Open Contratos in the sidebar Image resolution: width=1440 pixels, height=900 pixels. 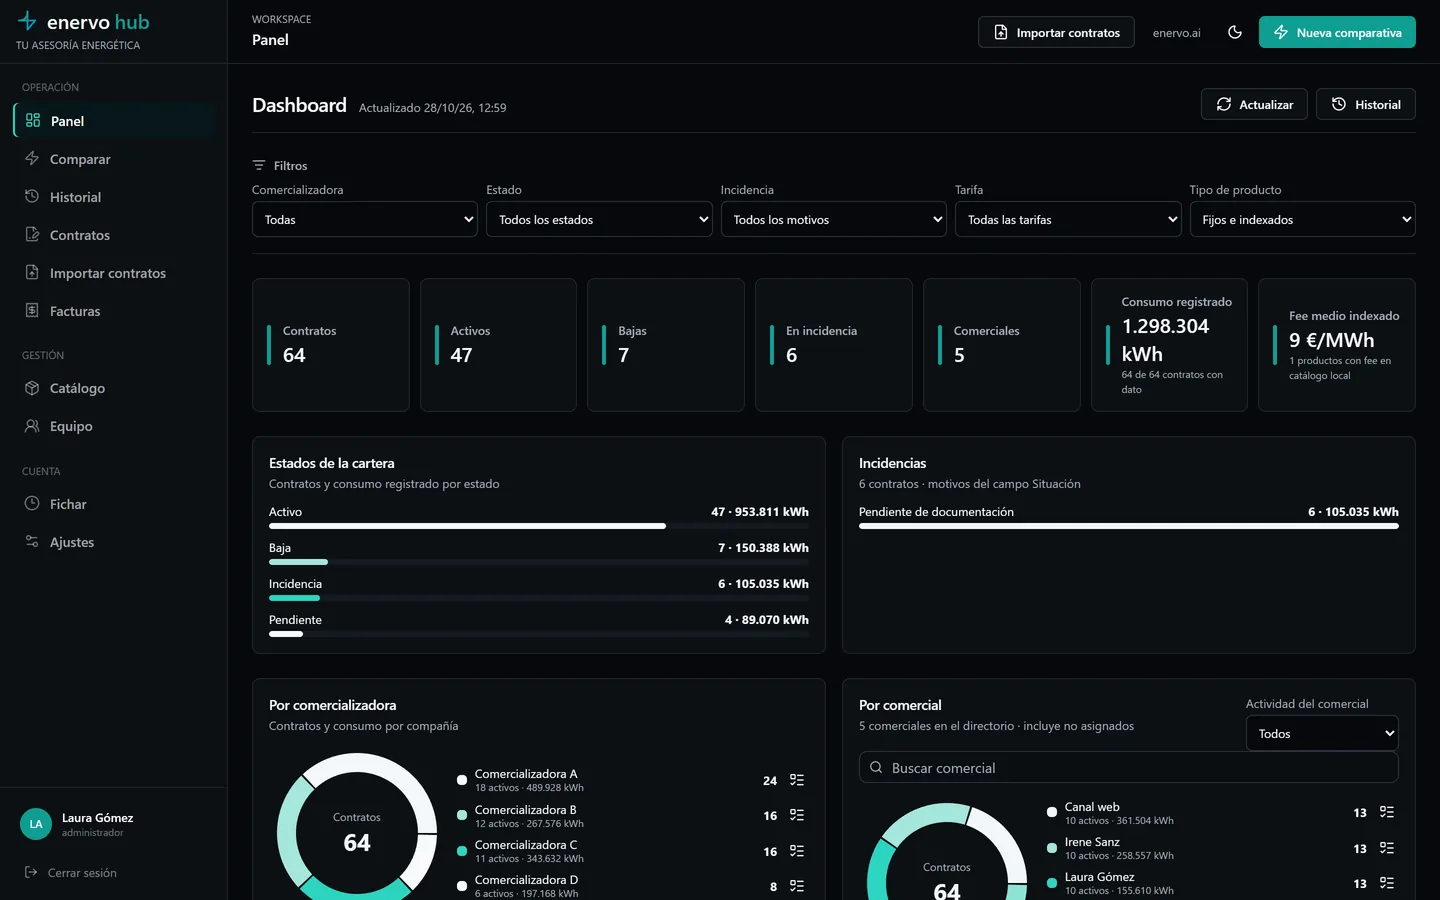coord(115,235)
